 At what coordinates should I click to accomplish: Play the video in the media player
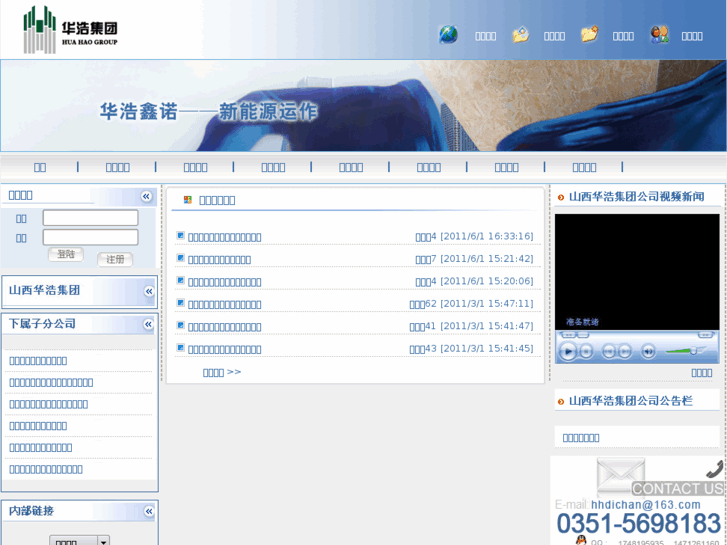[568, 351]
